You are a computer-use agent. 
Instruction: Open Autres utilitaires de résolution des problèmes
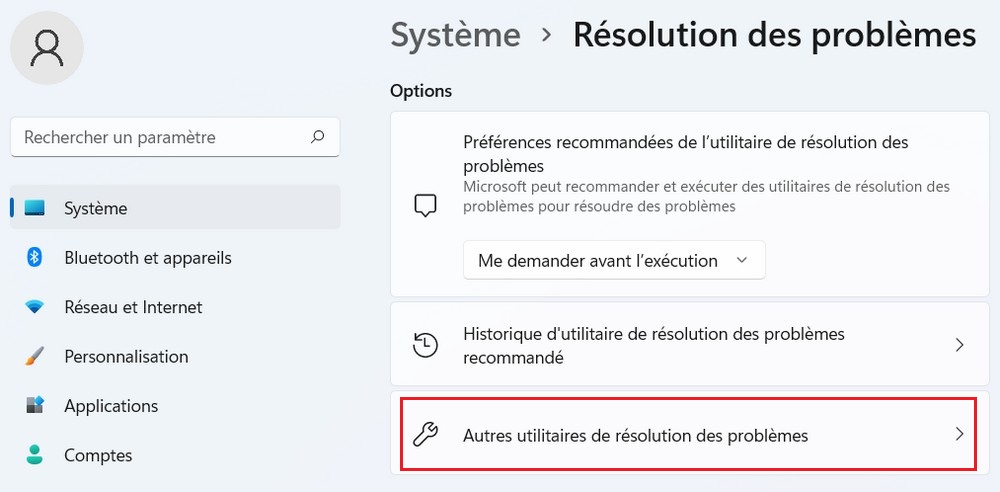click(x=636, y=435)
